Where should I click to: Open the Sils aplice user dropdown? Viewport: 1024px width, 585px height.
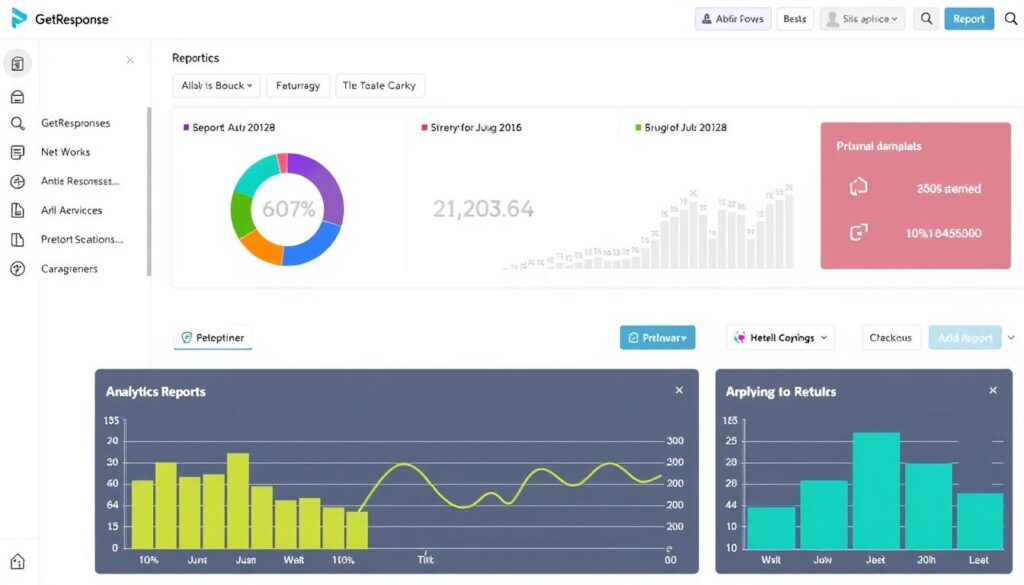pyautogui.click(x=861, y=19)
